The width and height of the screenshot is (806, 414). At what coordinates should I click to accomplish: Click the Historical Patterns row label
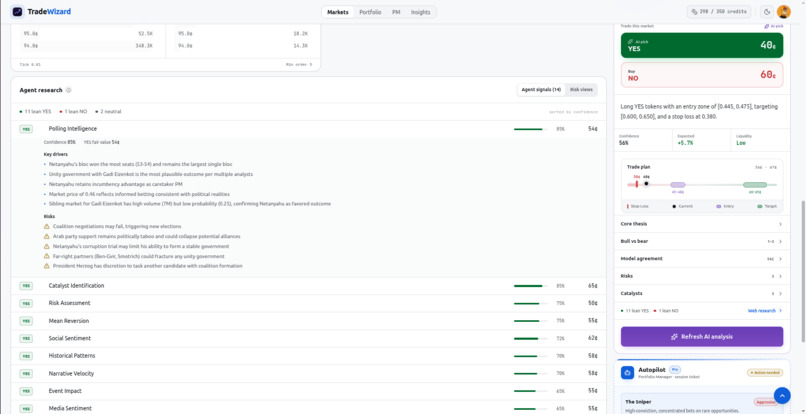pos(71,356)
